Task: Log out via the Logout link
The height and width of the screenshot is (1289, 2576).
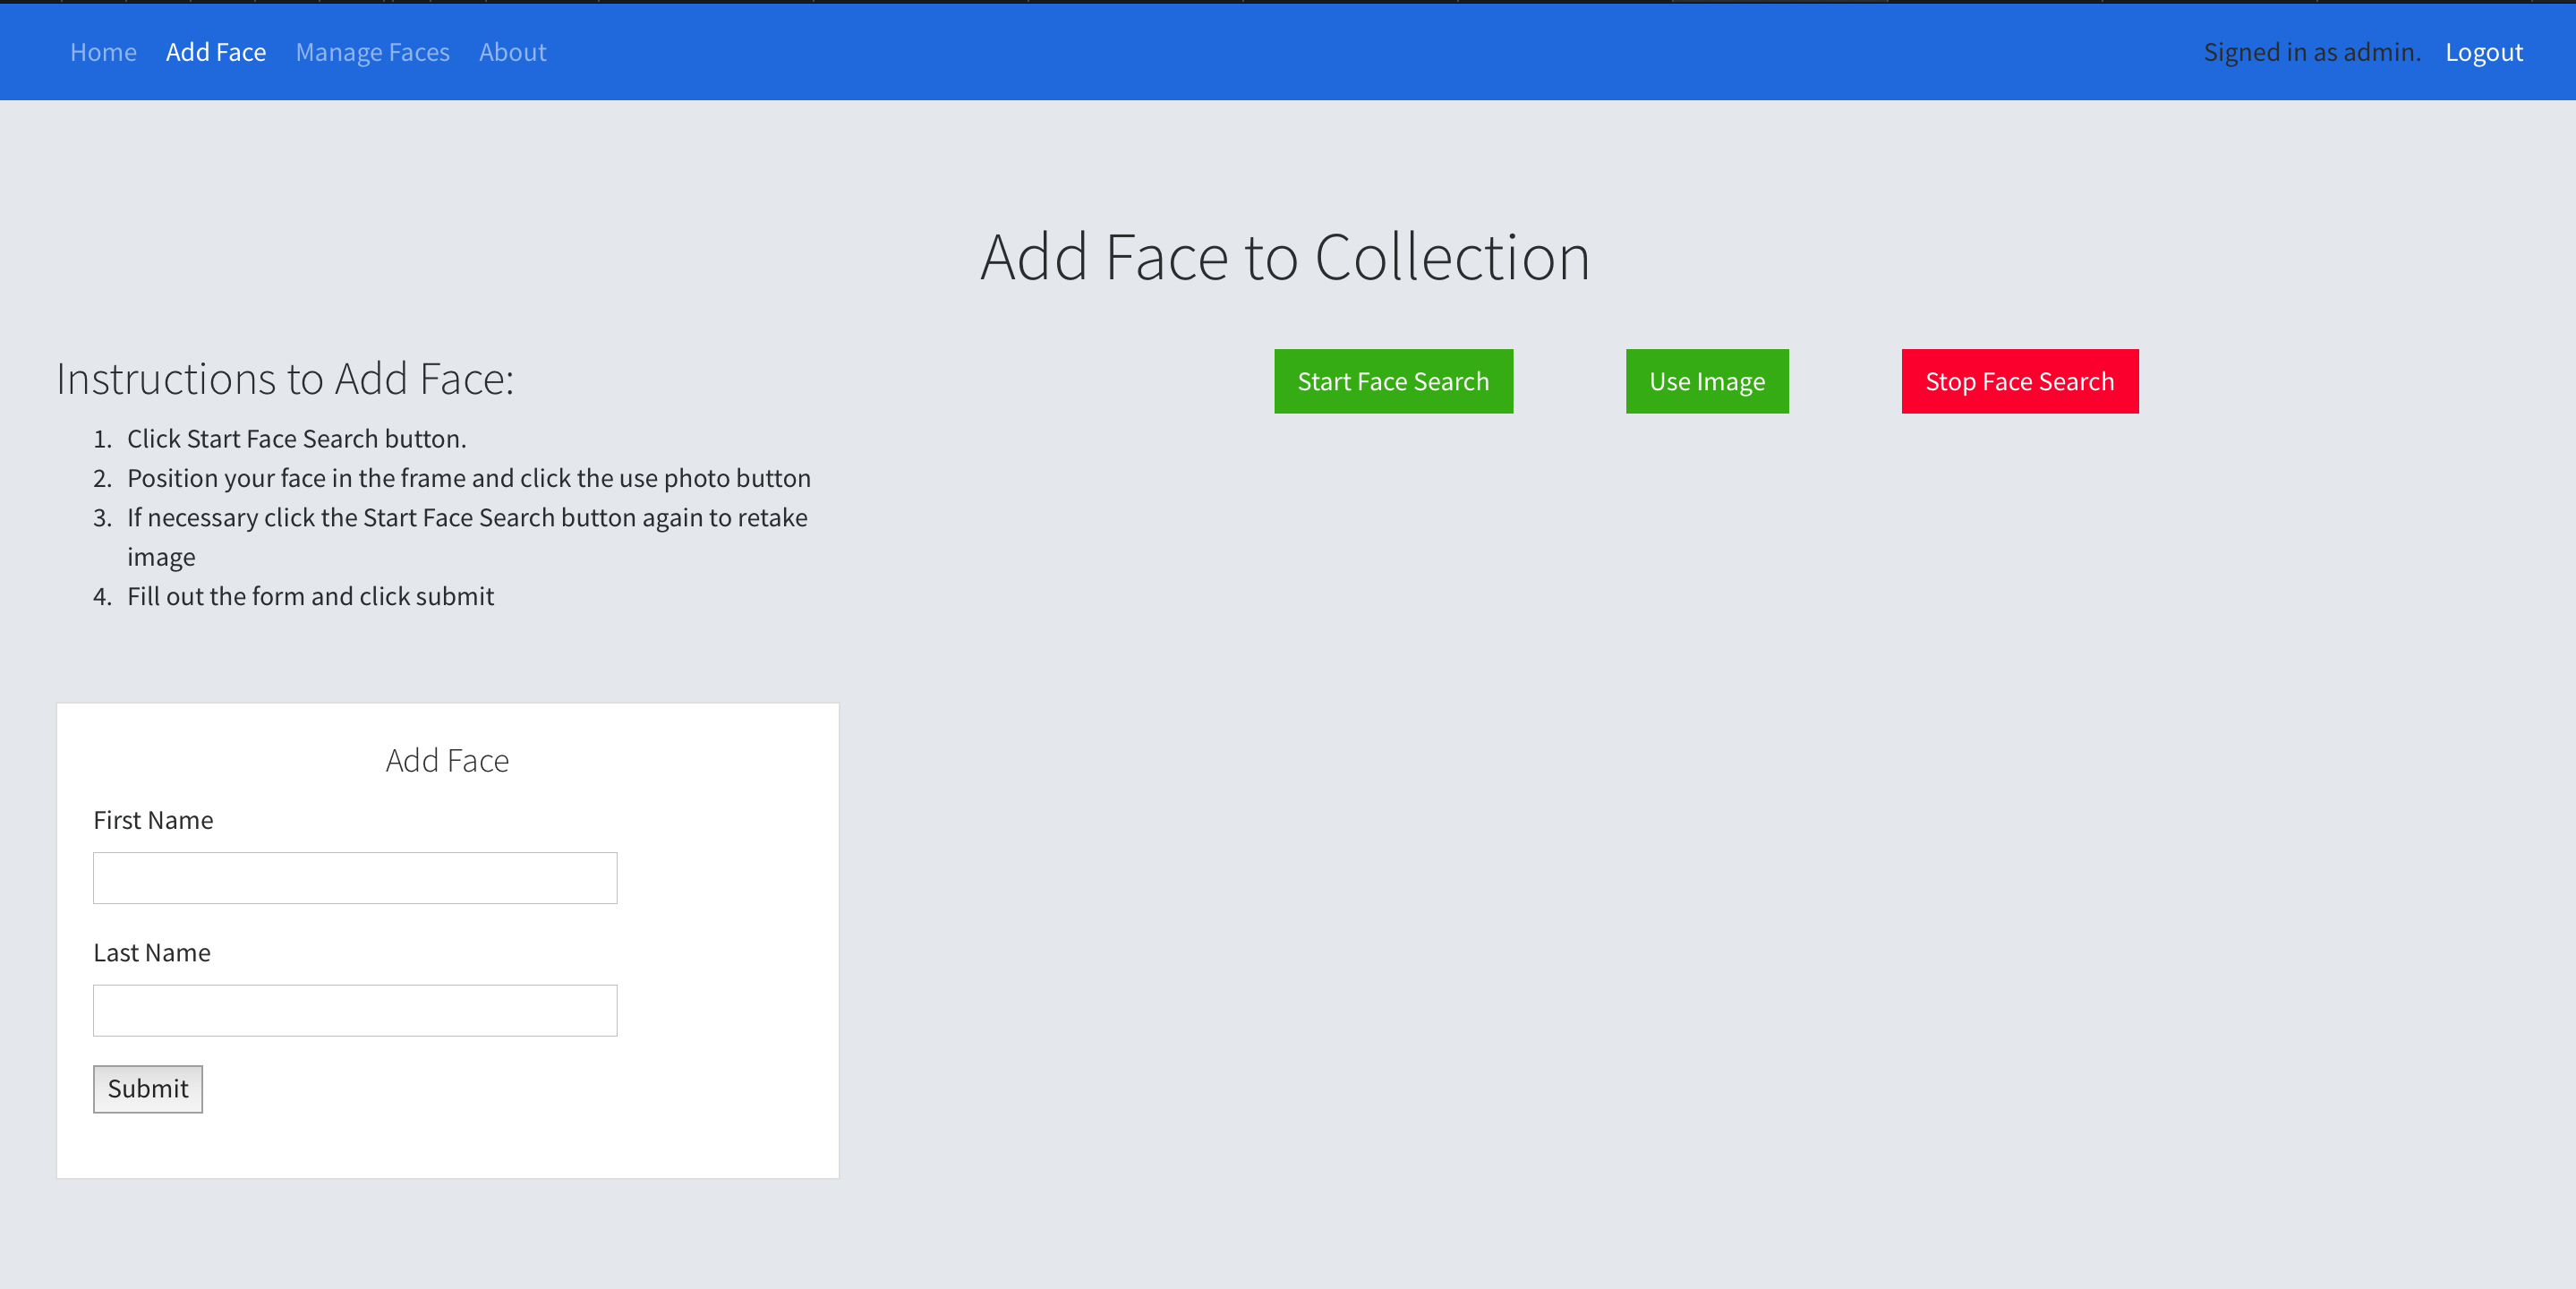Action: 2483,52
